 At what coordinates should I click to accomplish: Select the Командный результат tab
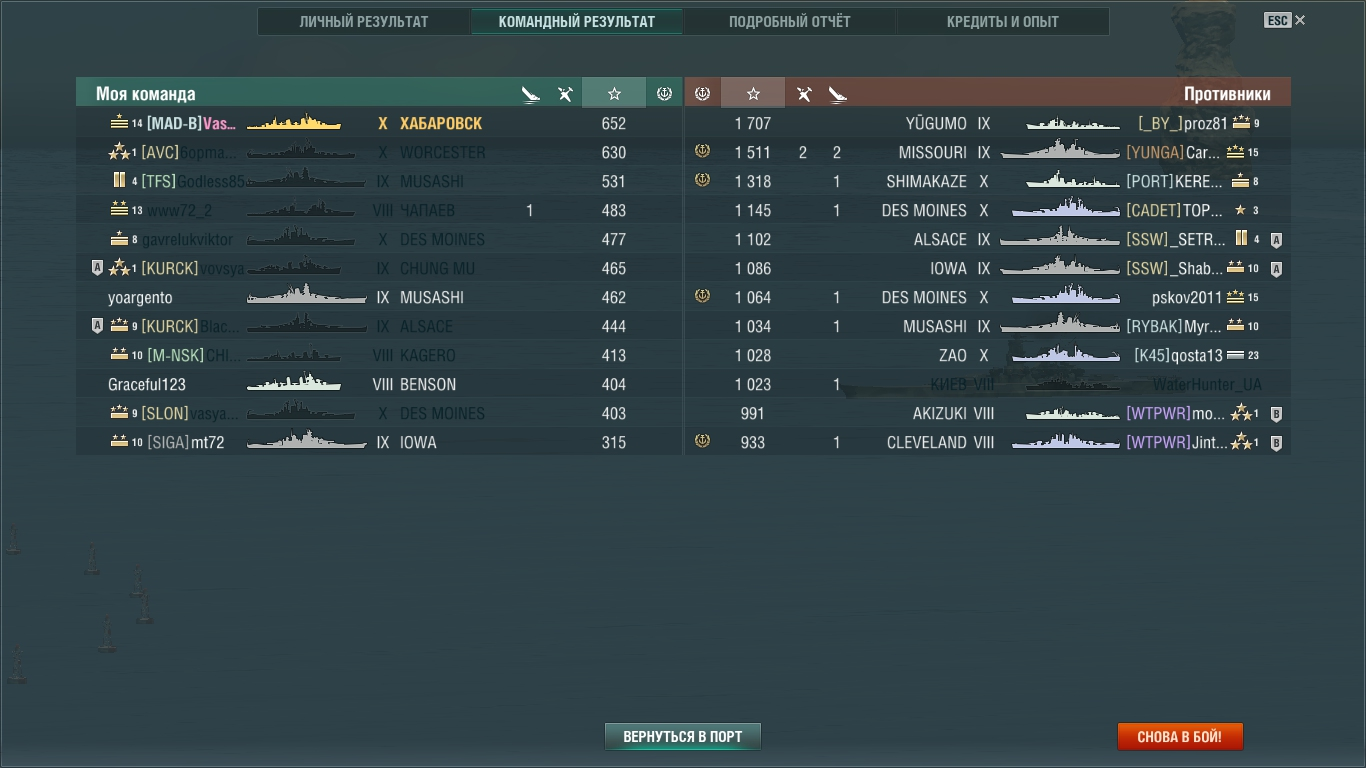pyautogui.click(x=577, y=22)
